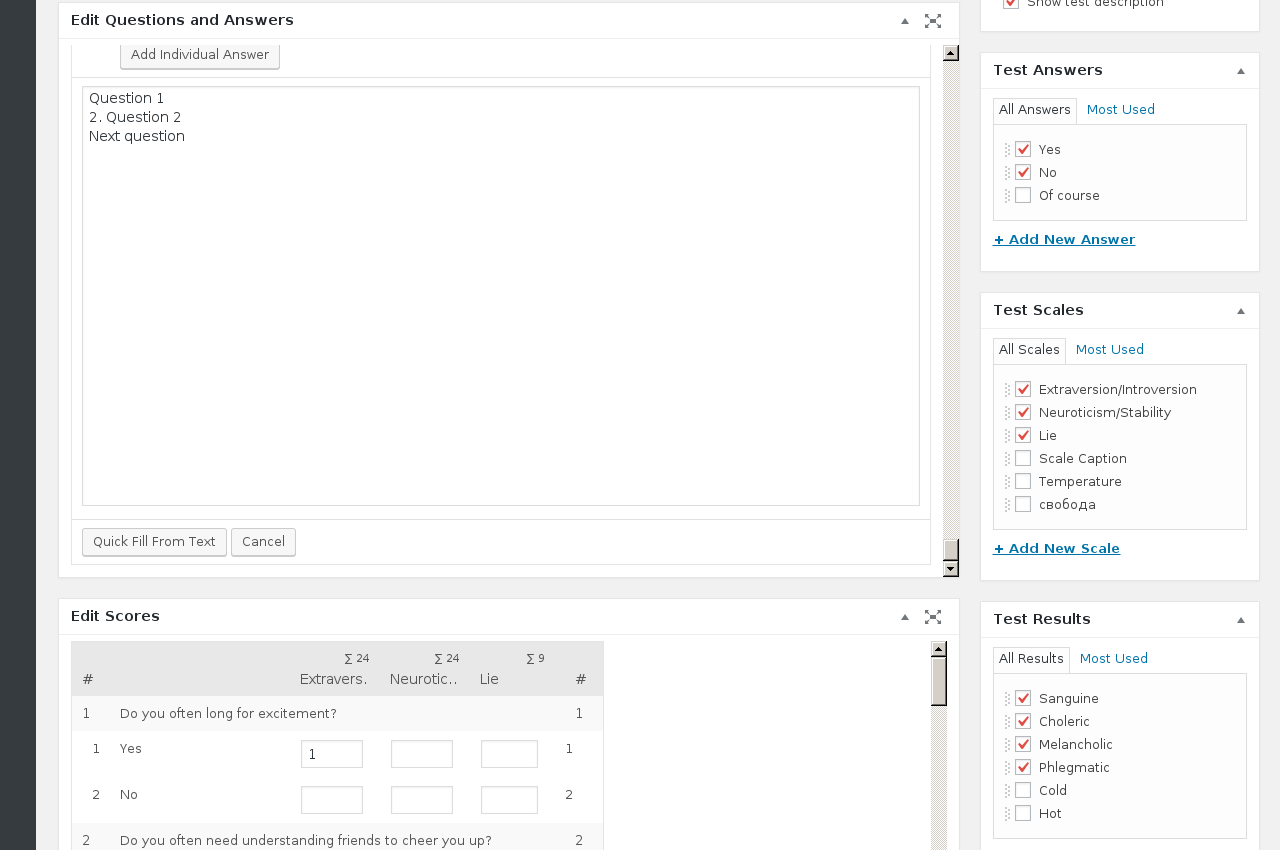Click the questions panel scrollbar down arrow

click(x=951, y=569)
